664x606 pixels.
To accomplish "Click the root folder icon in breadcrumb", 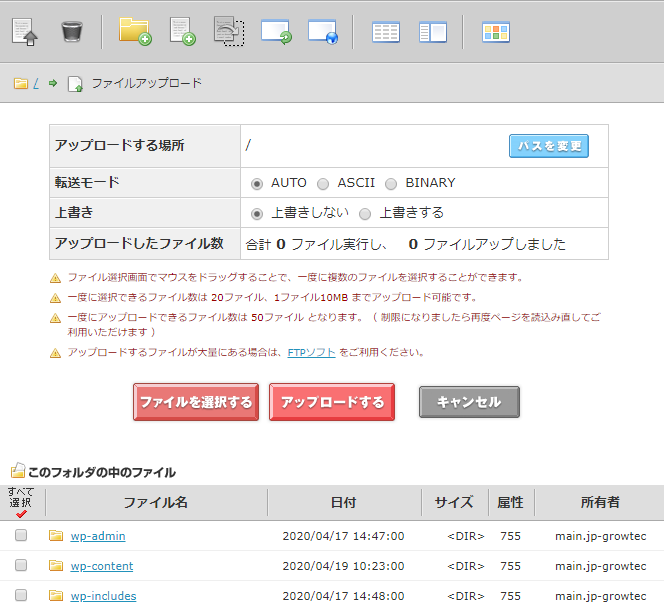I will 20,83.
